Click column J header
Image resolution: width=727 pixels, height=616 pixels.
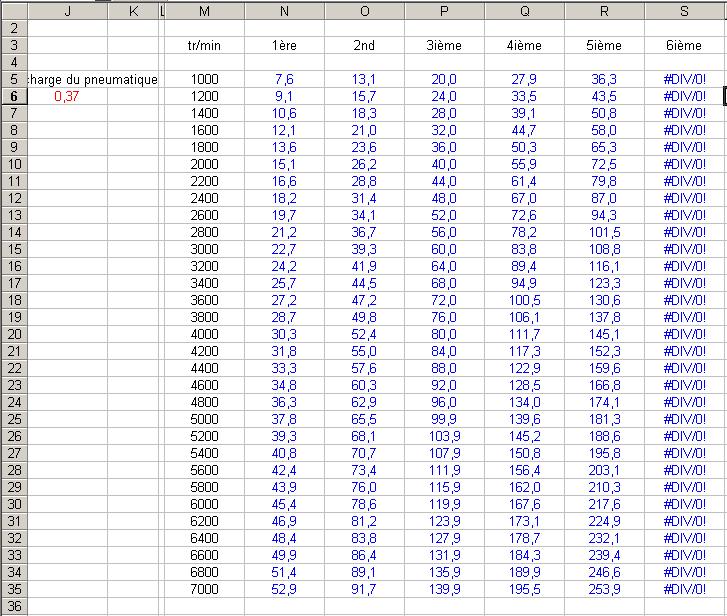(x=66, y=11)
